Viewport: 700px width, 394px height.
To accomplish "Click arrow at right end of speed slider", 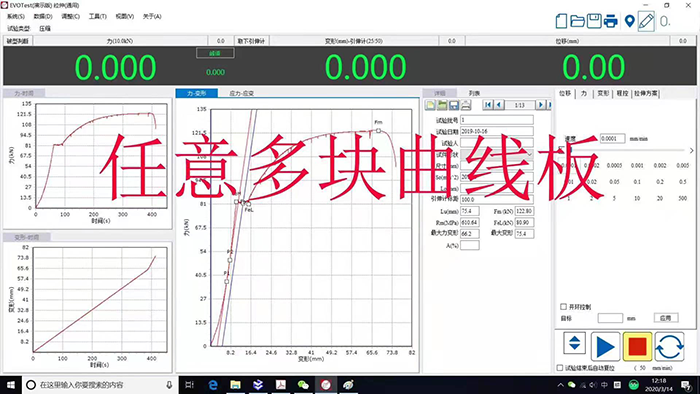I will click(x=692, y=150).
